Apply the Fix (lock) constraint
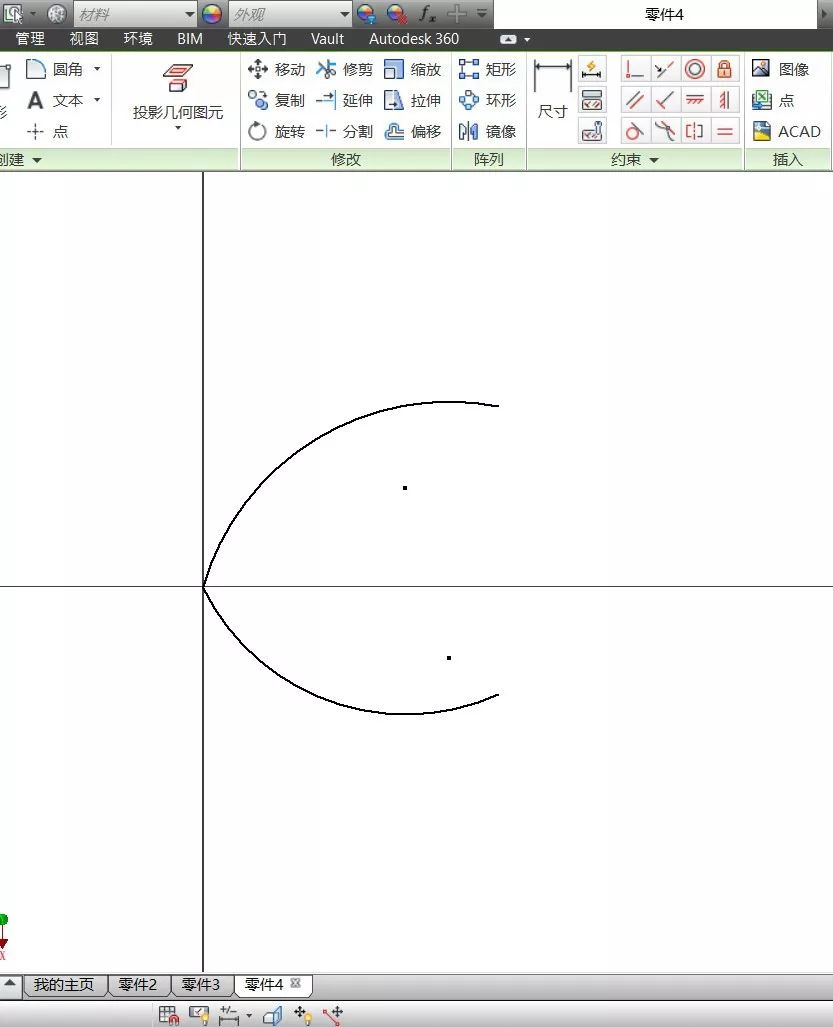Screen dimensions: 833x1027 point(724,69)
